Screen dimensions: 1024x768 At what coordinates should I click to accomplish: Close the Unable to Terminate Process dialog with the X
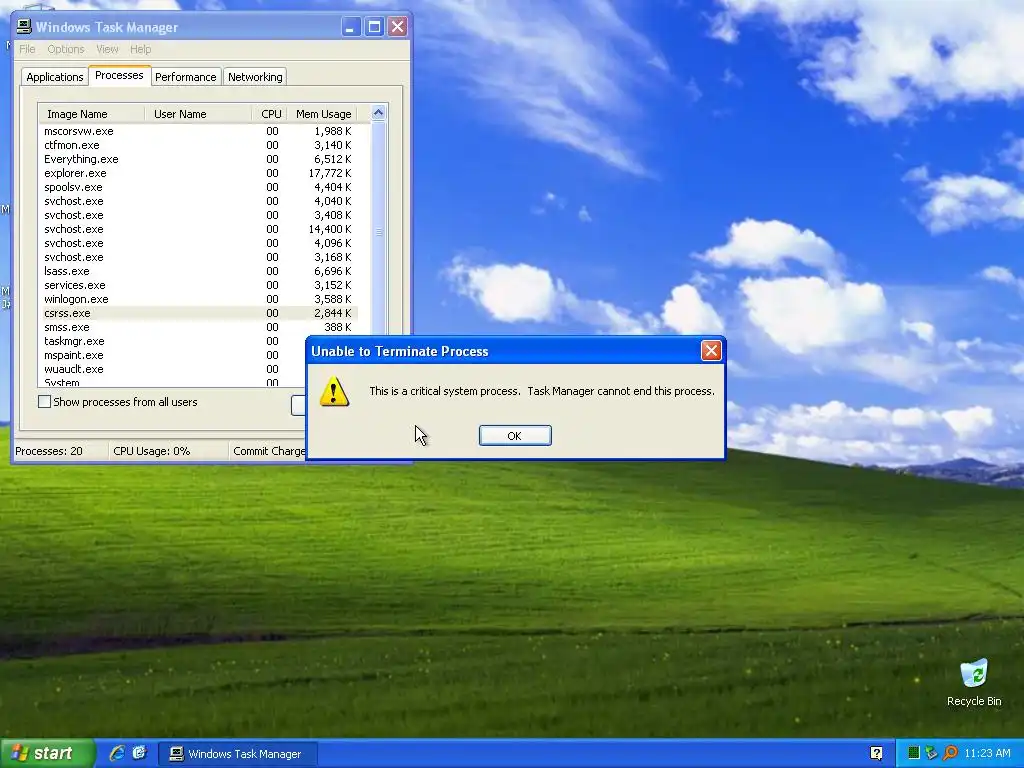(711, 351)
